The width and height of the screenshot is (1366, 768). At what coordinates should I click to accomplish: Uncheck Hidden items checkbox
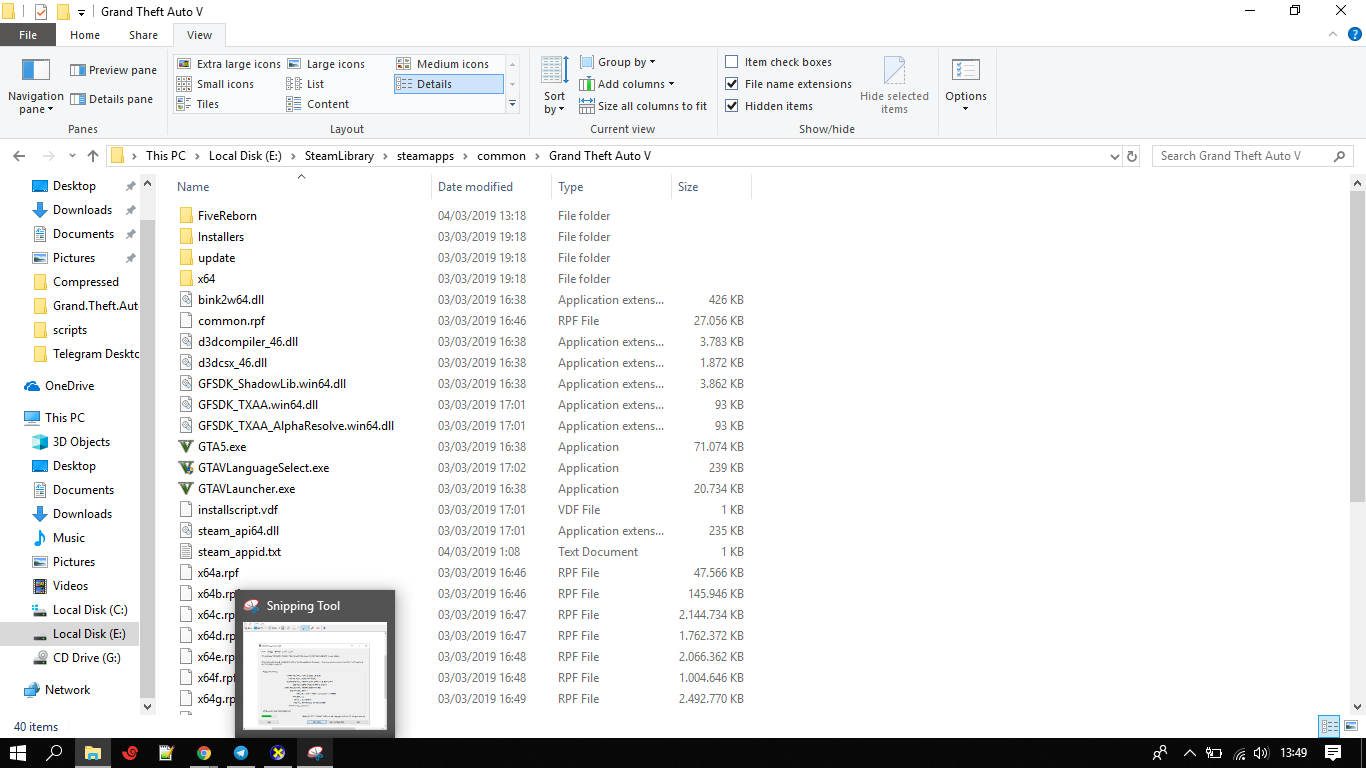point(732,106)
